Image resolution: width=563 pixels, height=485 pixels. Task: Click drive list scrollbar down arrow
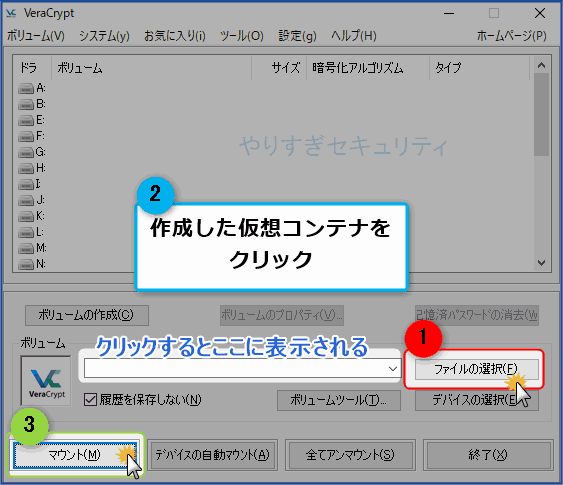[541, 263]
